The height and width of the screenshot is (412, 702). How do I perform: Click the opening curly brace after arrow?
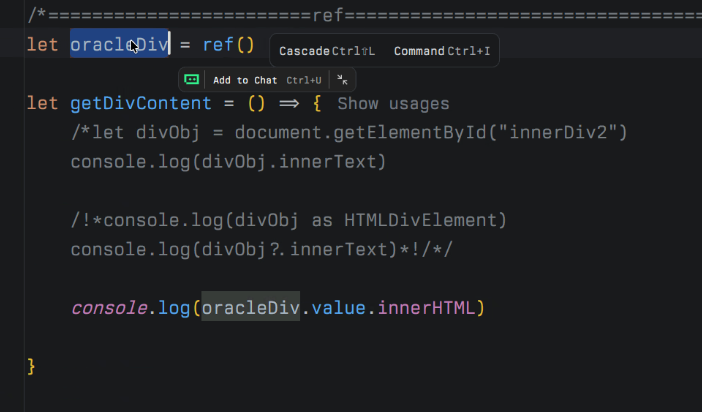click(317, 103)
